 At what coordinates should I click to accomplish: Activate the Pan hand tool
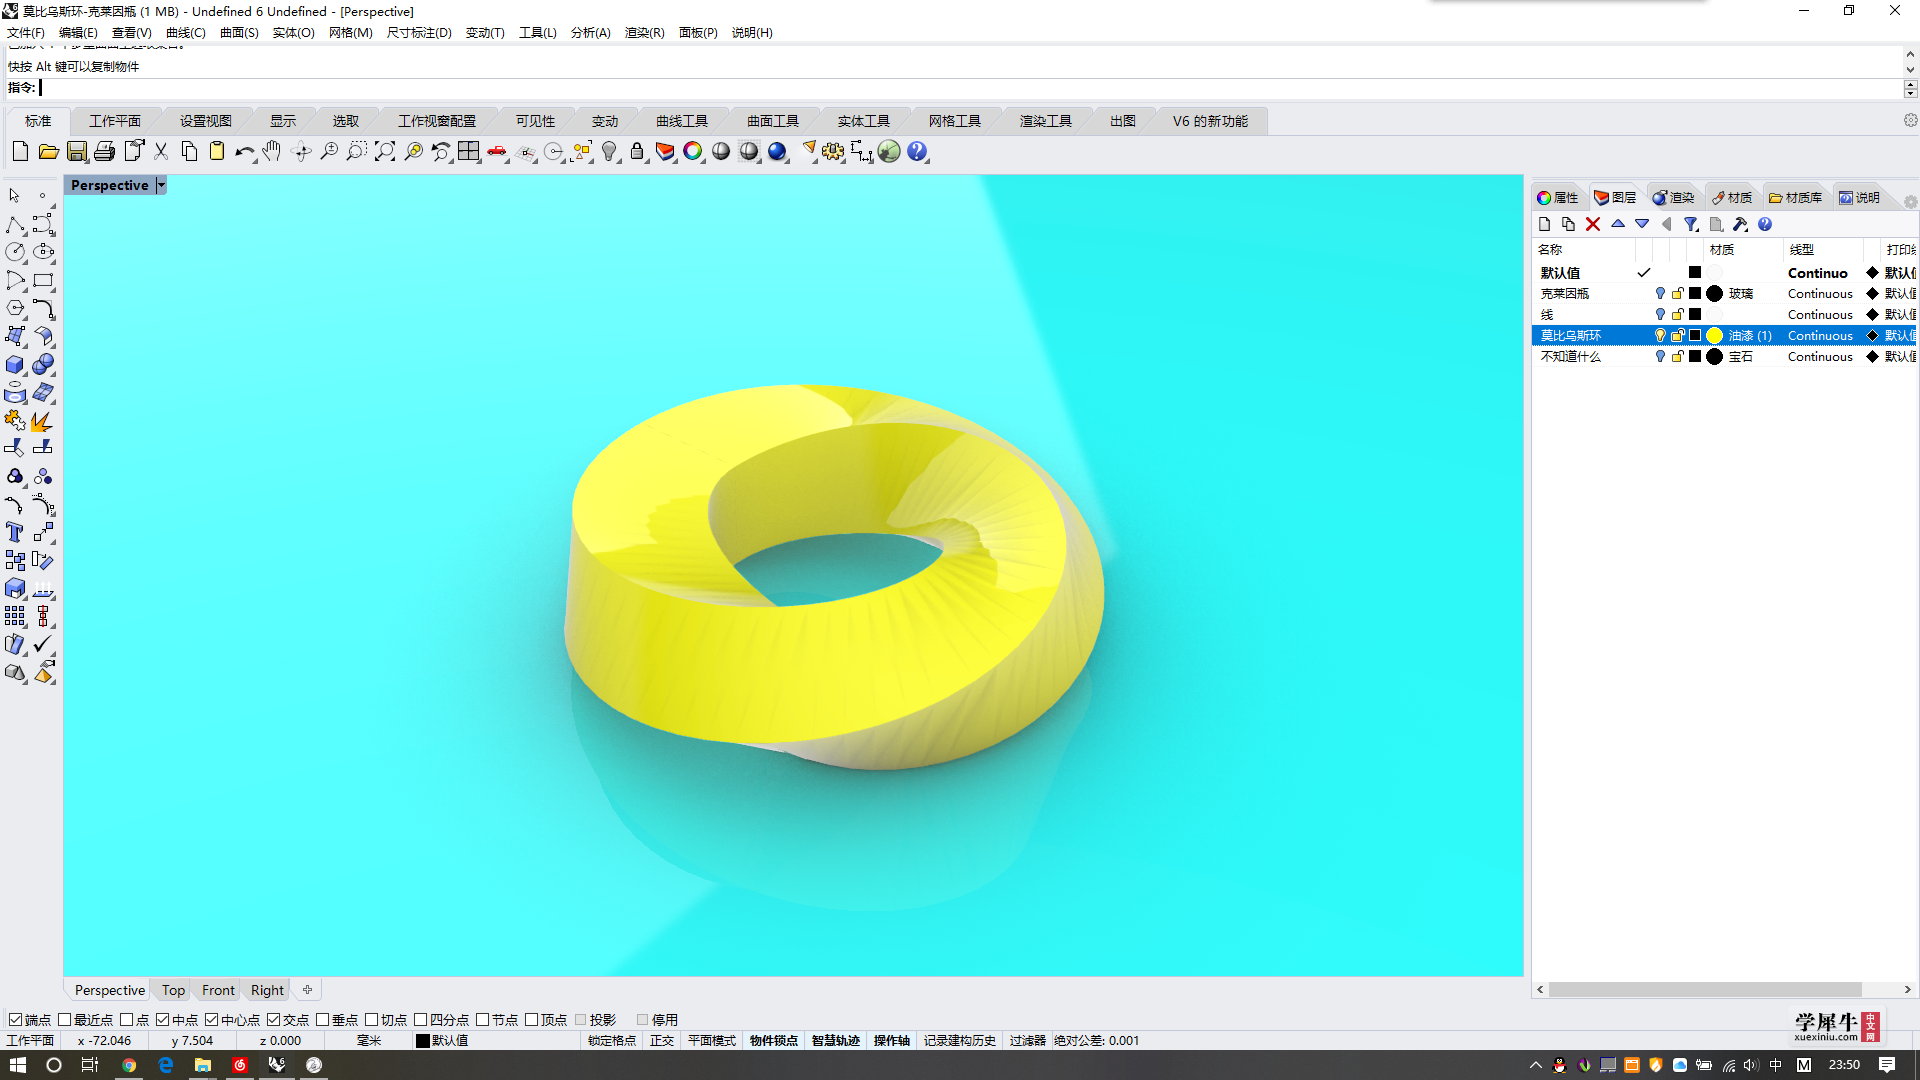272,152
